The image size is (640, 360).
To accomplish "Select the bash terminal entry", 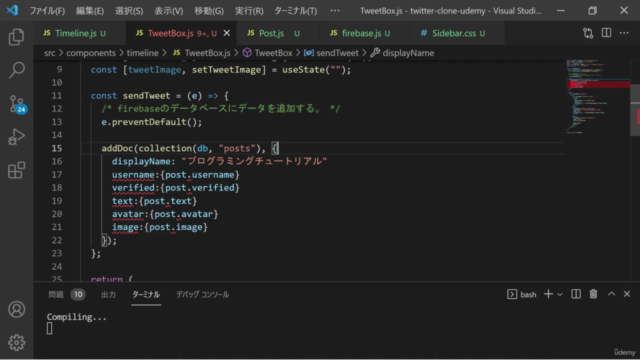I will [522, 294].
